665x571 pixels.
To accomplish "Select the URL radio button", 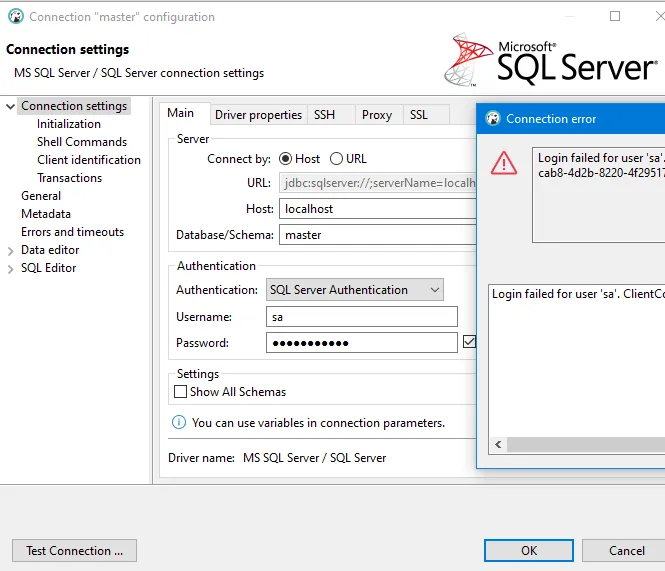I will 336,159.
